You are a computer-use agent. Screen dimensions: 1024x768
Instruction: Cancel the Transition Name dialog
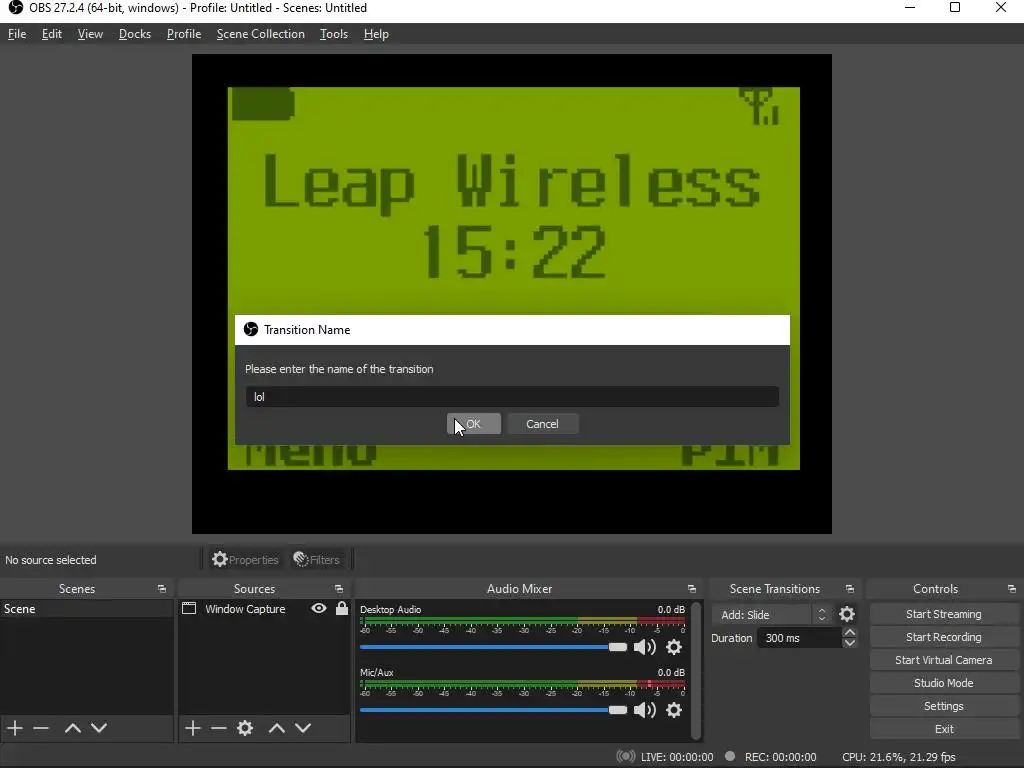(542, 424)
